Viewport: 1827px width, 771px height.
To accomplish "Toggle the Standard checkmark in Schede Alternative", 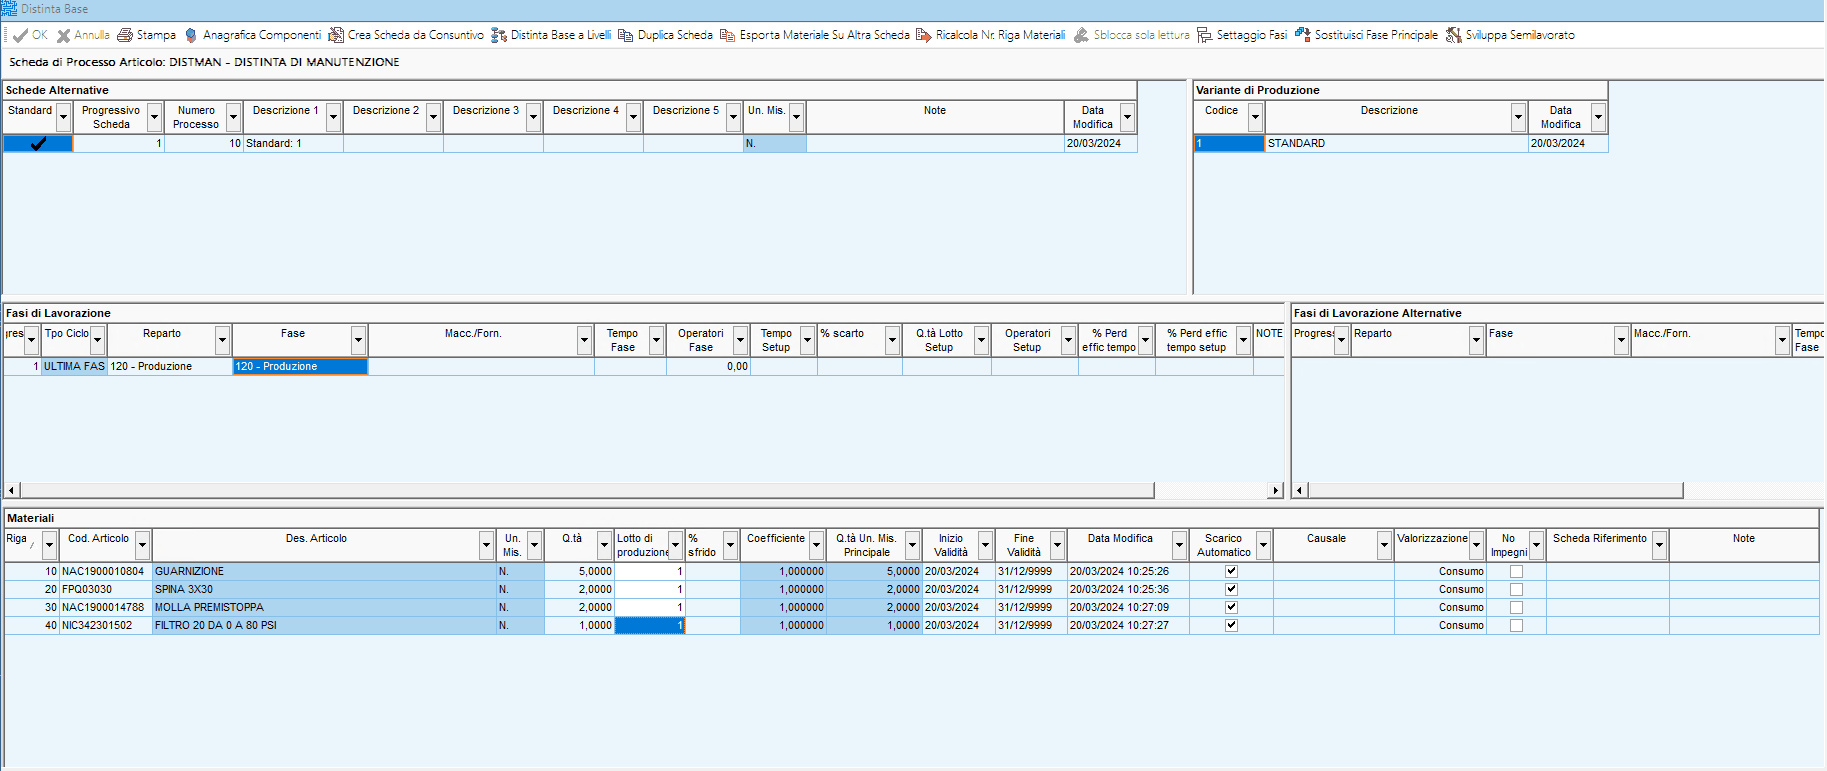I will 38,143.
